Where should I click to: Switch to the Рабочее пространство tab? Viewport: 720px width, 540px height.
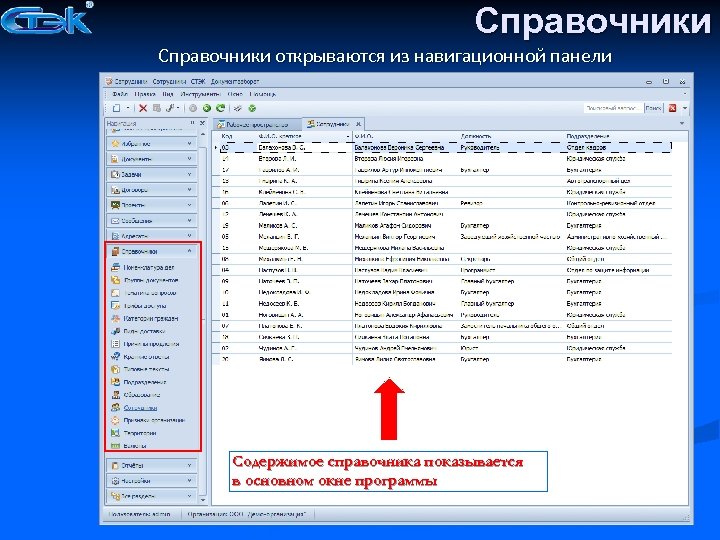[x=256, y=124]
